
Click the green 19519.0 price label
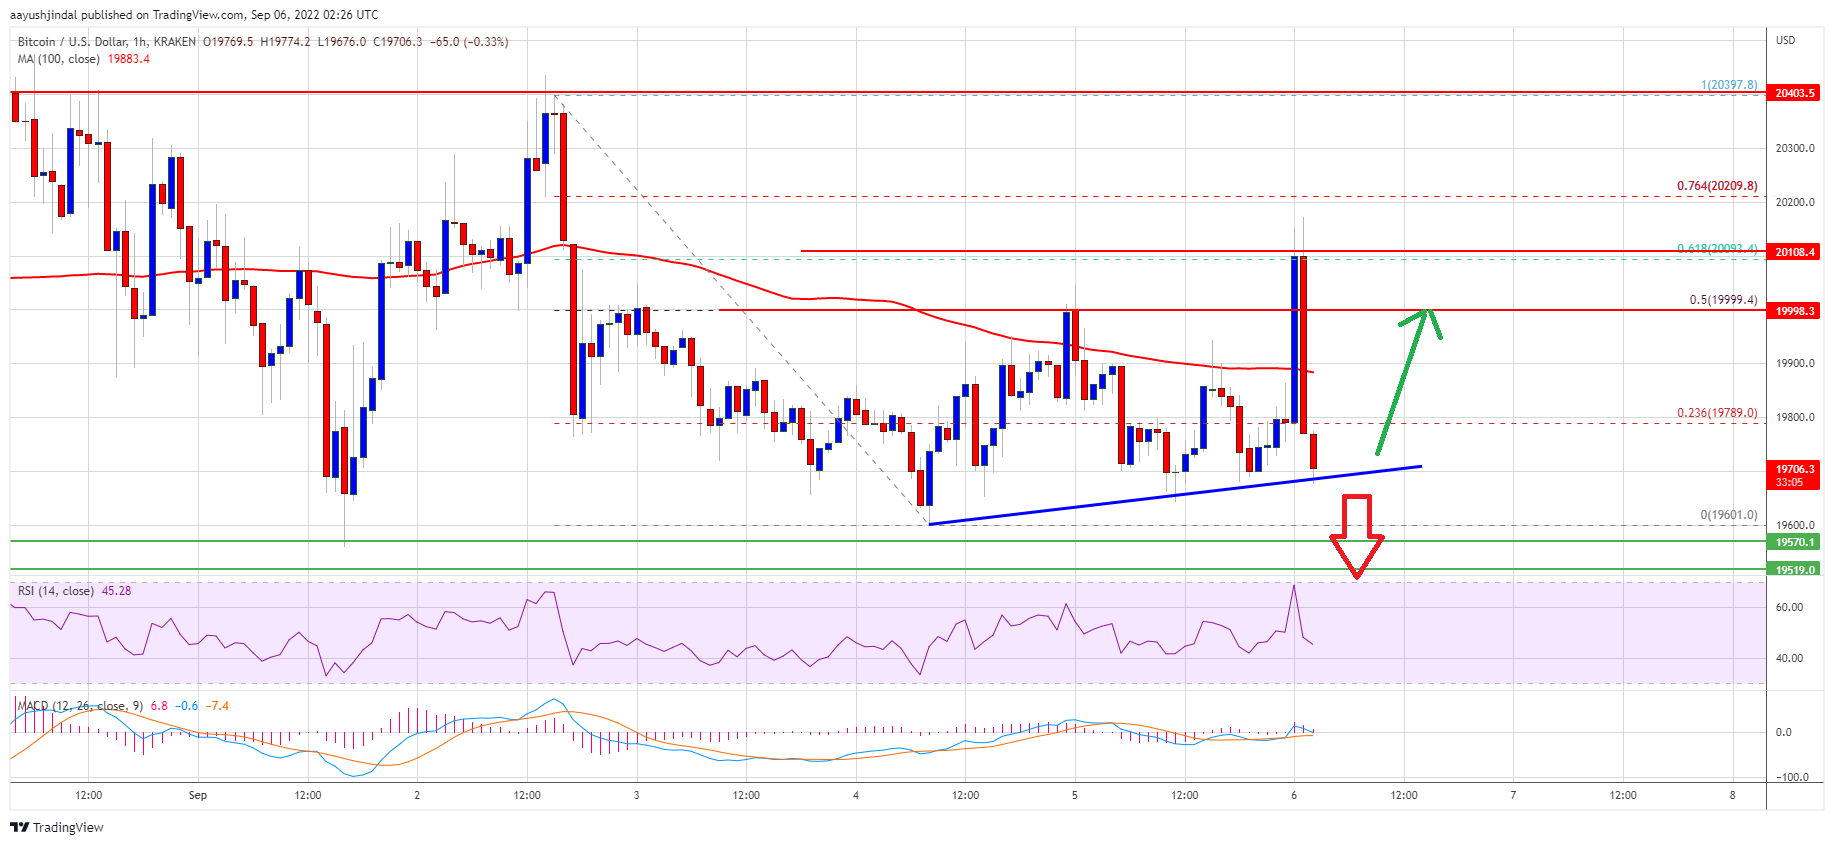[1794, 570]
